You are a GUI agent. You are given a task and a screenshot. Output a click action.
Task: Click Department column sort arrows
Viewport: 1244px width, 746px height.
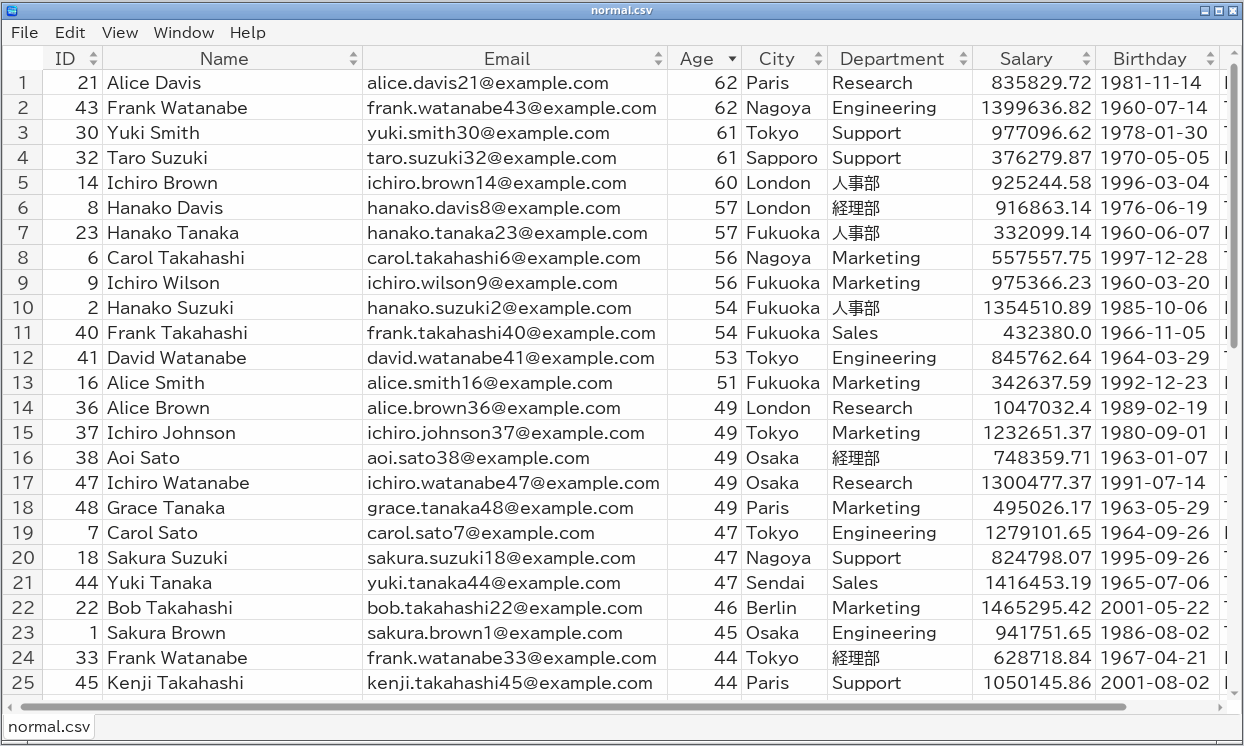[963, 59]
